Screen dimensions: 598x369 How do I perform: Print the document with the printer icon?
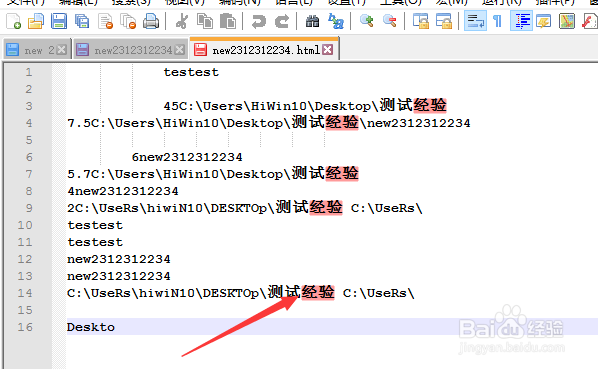point(151,21)
